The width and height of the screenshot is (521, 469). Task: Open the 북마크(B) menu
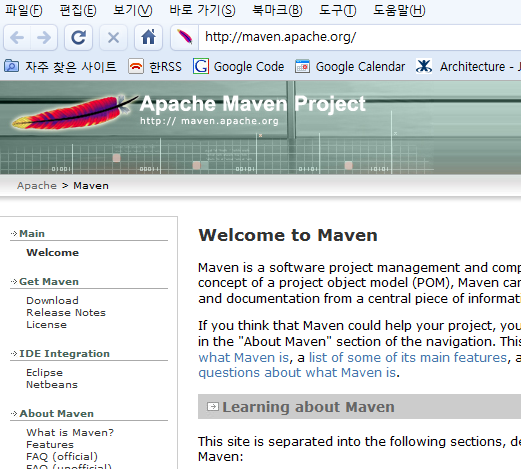tap(277, 10)
